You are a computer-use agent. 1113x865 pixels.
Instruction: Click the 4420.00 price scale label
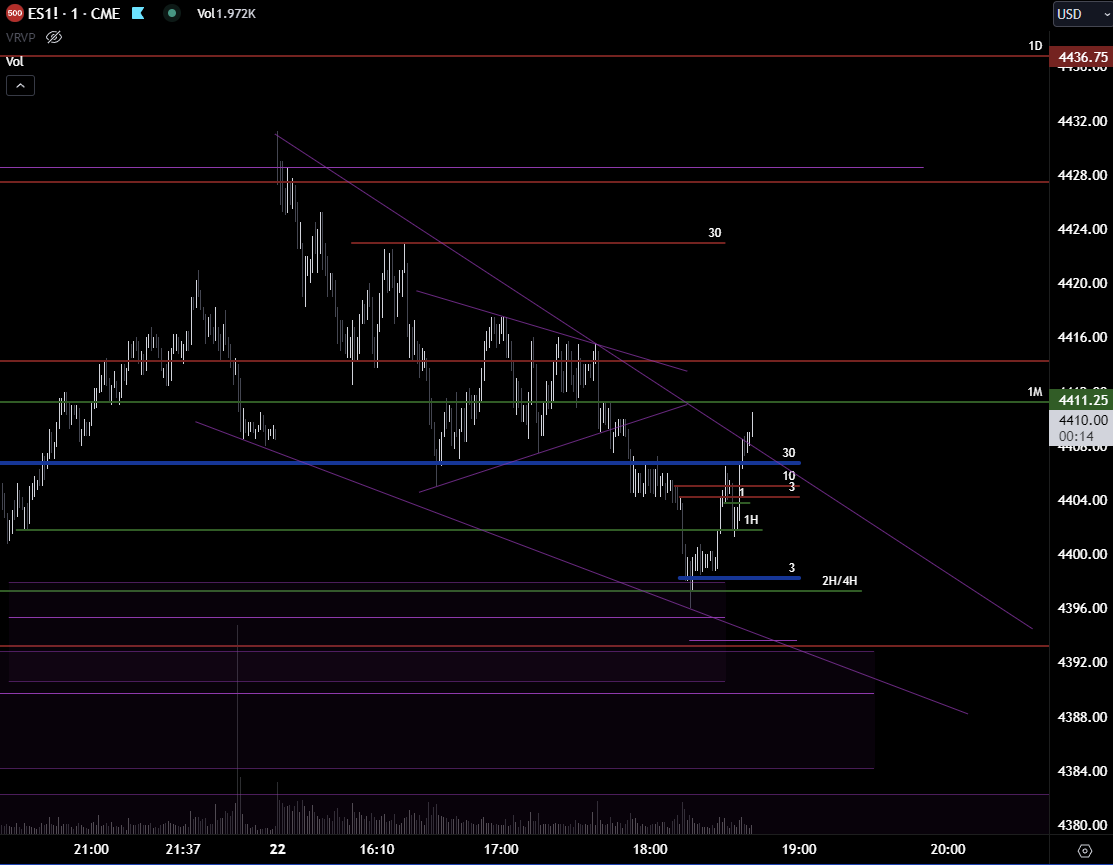click(x=1082, y=283)
